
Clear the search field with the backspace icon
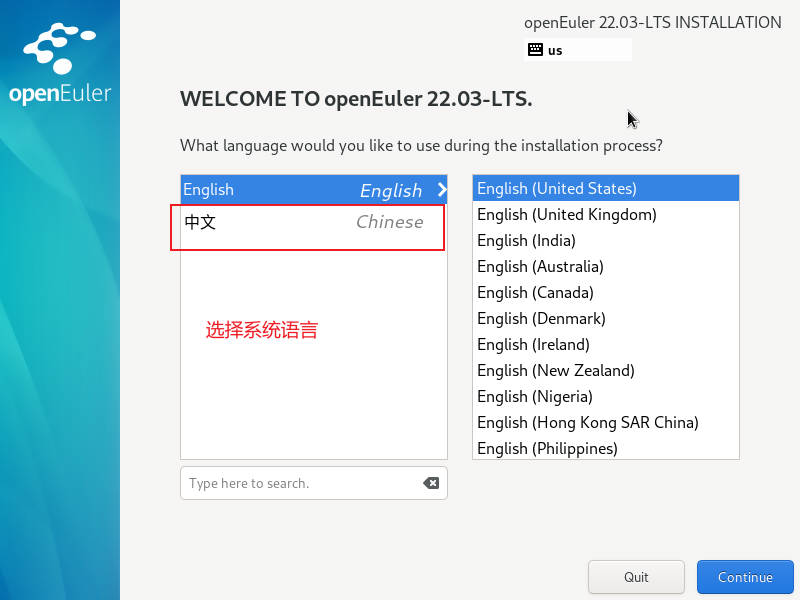pos(431,483)
